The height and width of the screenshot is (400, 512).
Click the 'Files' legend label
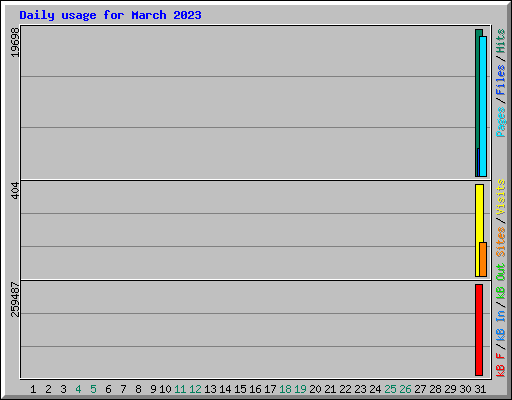501,80
